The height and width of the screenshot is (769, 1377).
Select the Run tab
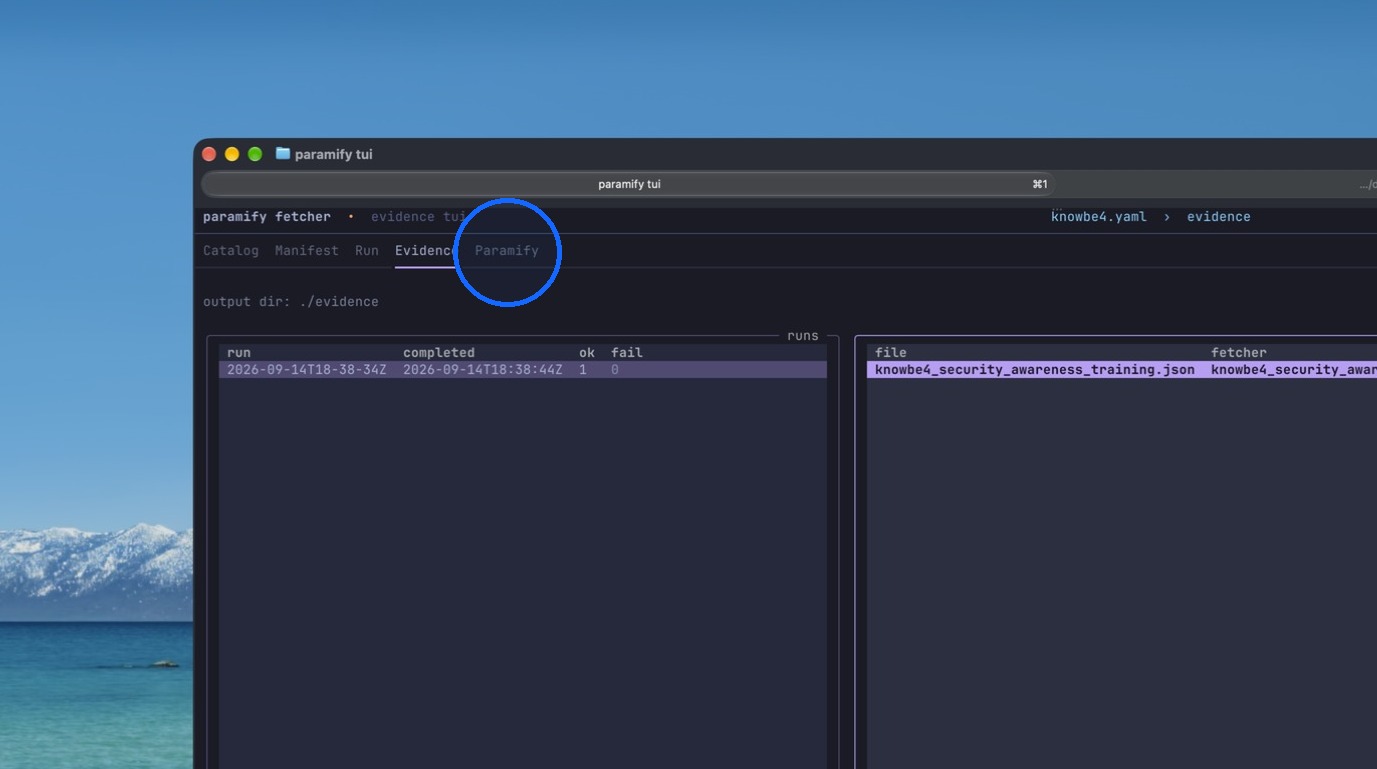point(367,251)
